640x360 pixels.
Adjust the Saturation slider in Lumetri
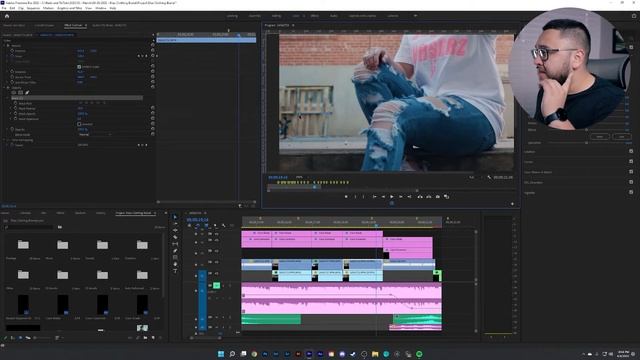[587, 143]
